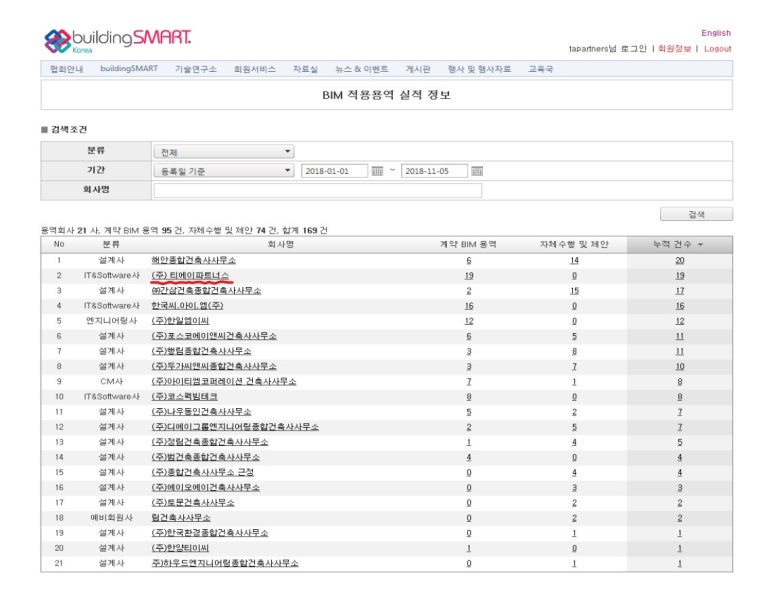Open company link (주)한양티이씨
The image size is (773, 599).
180,548
